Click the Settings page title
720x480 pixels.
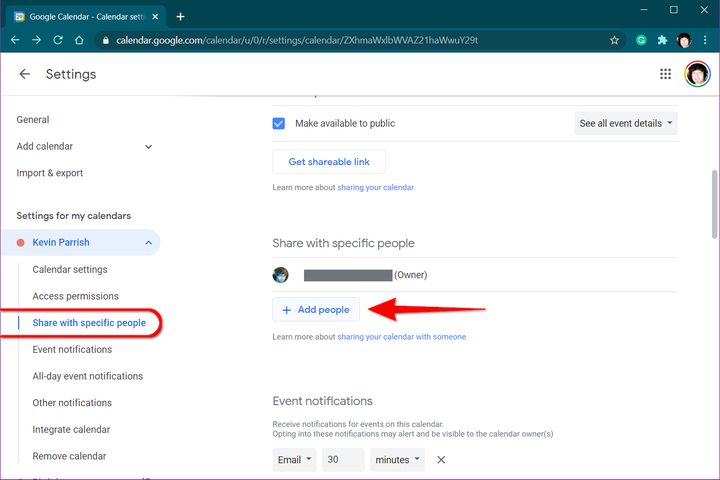[x=71, y=74]
